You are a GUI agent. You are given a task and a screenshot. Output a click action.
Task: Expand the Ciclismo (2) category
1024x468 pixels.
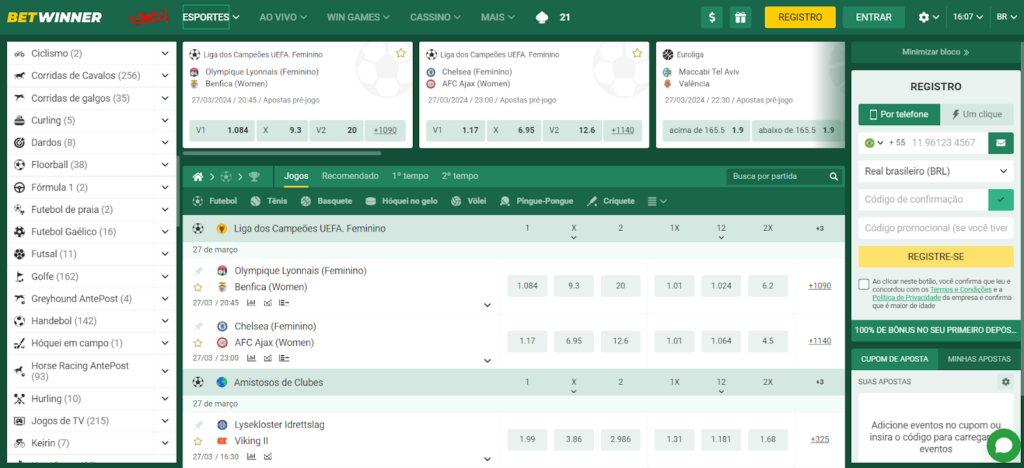[x=165, y=54]
